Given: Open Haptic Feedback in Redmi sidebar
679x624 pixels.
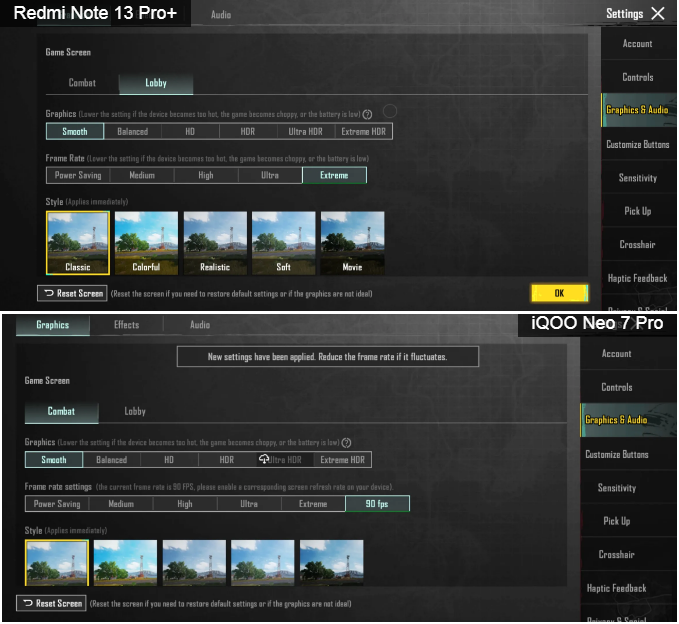Looking at the screenshot, I should coord(638,278).
